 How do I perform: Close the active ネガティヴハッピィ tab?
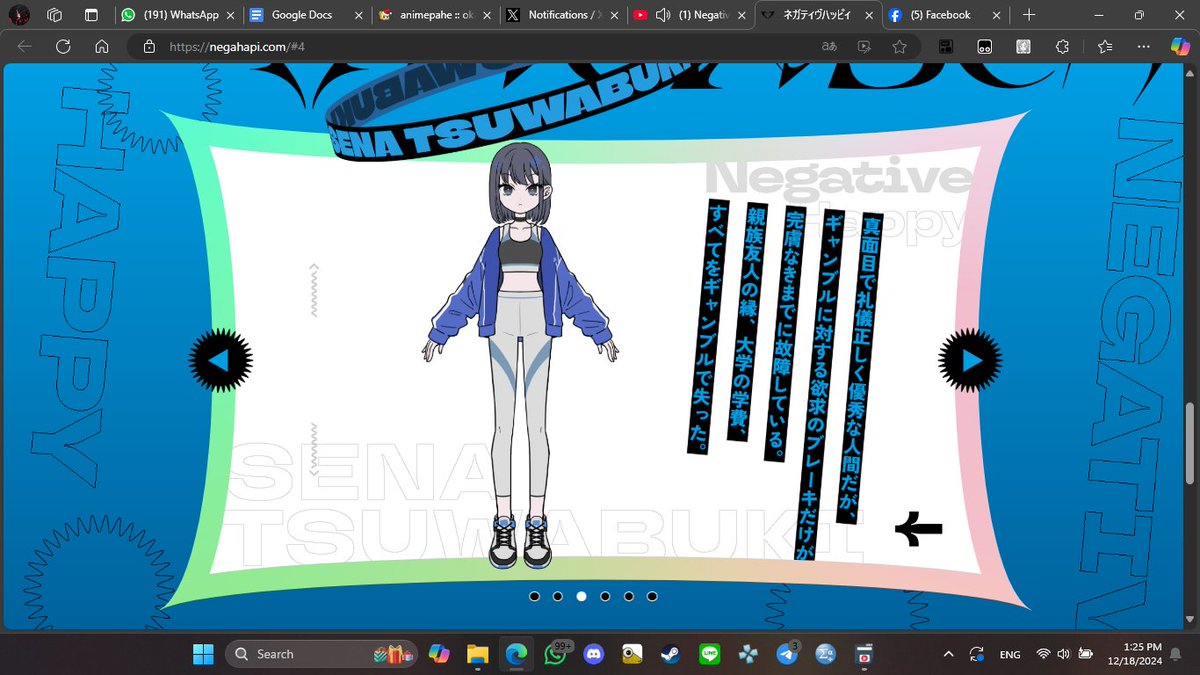[x=868, y=15]
